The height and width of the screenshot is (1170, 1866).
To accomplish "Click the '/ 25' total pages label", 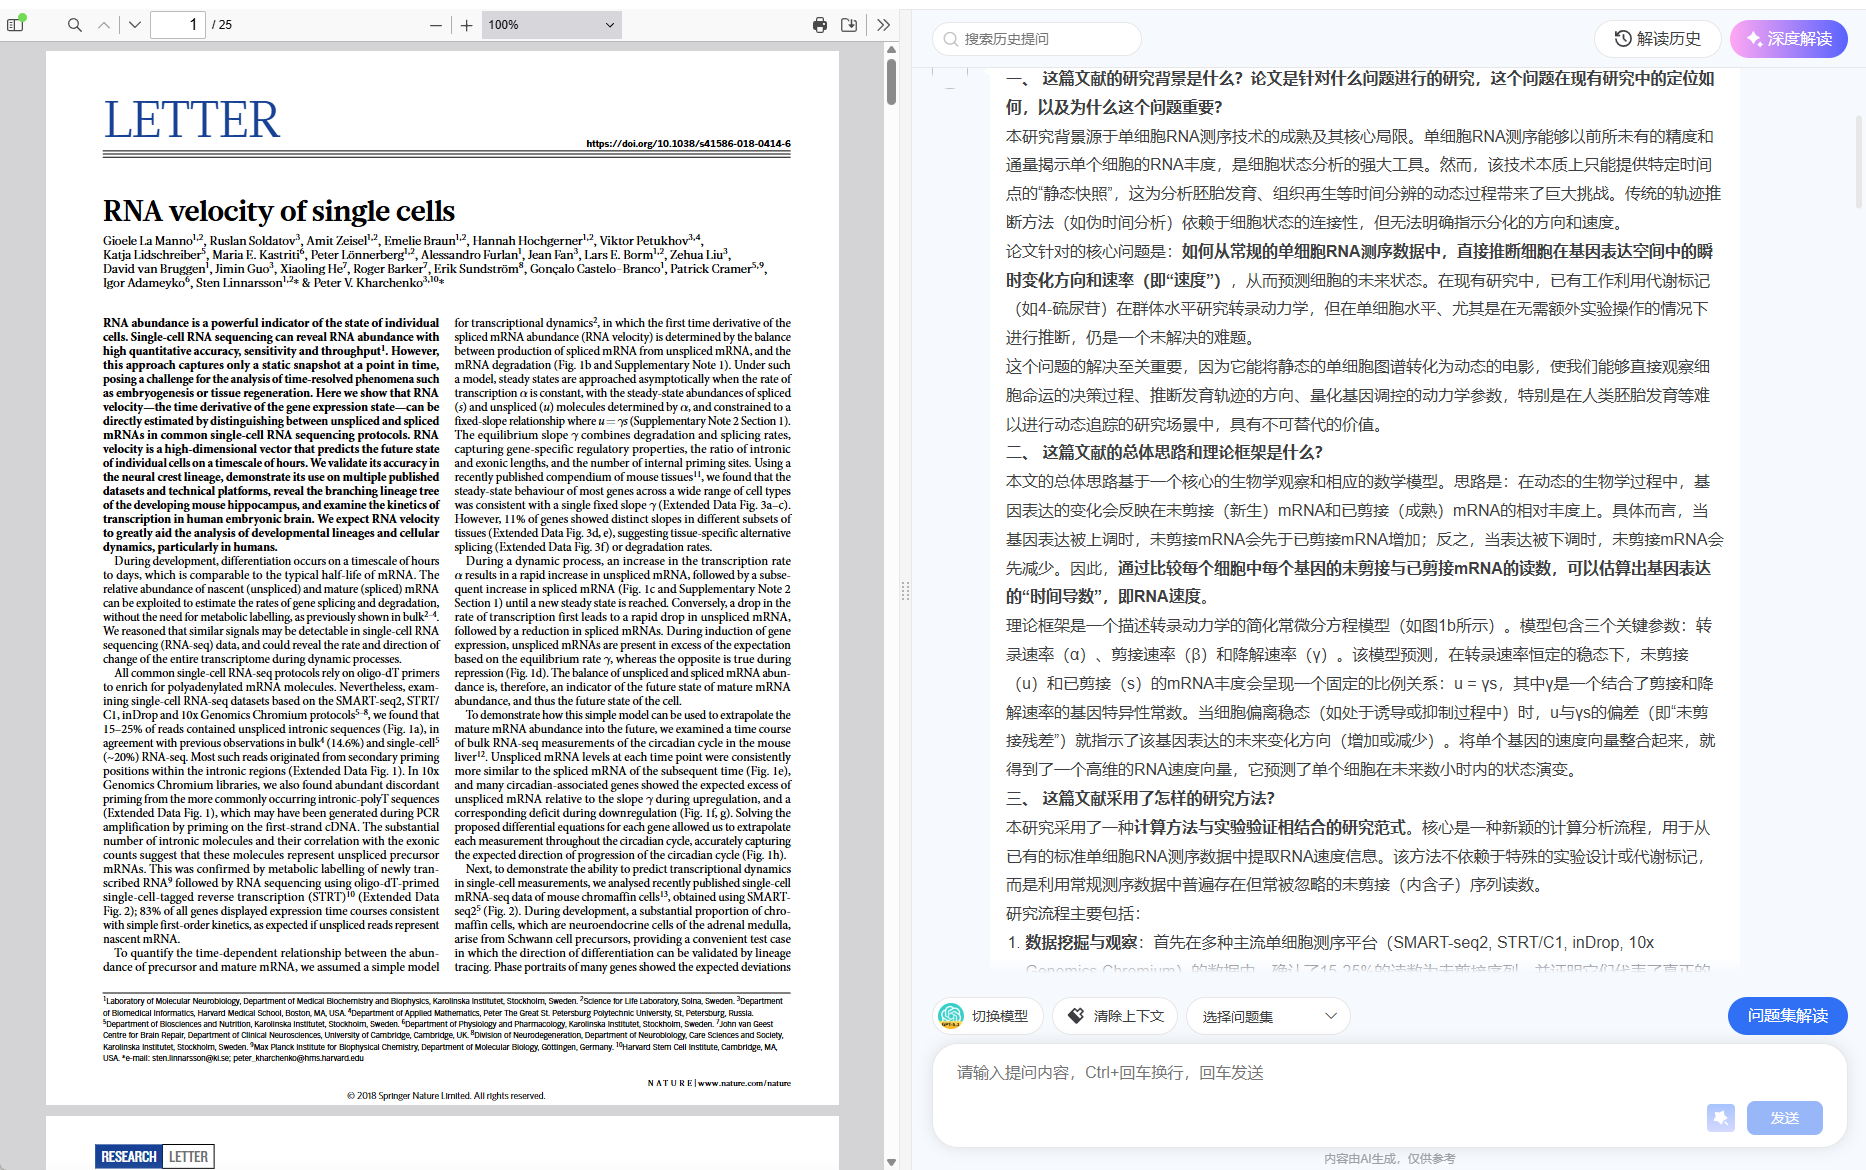I will [222, 25].
